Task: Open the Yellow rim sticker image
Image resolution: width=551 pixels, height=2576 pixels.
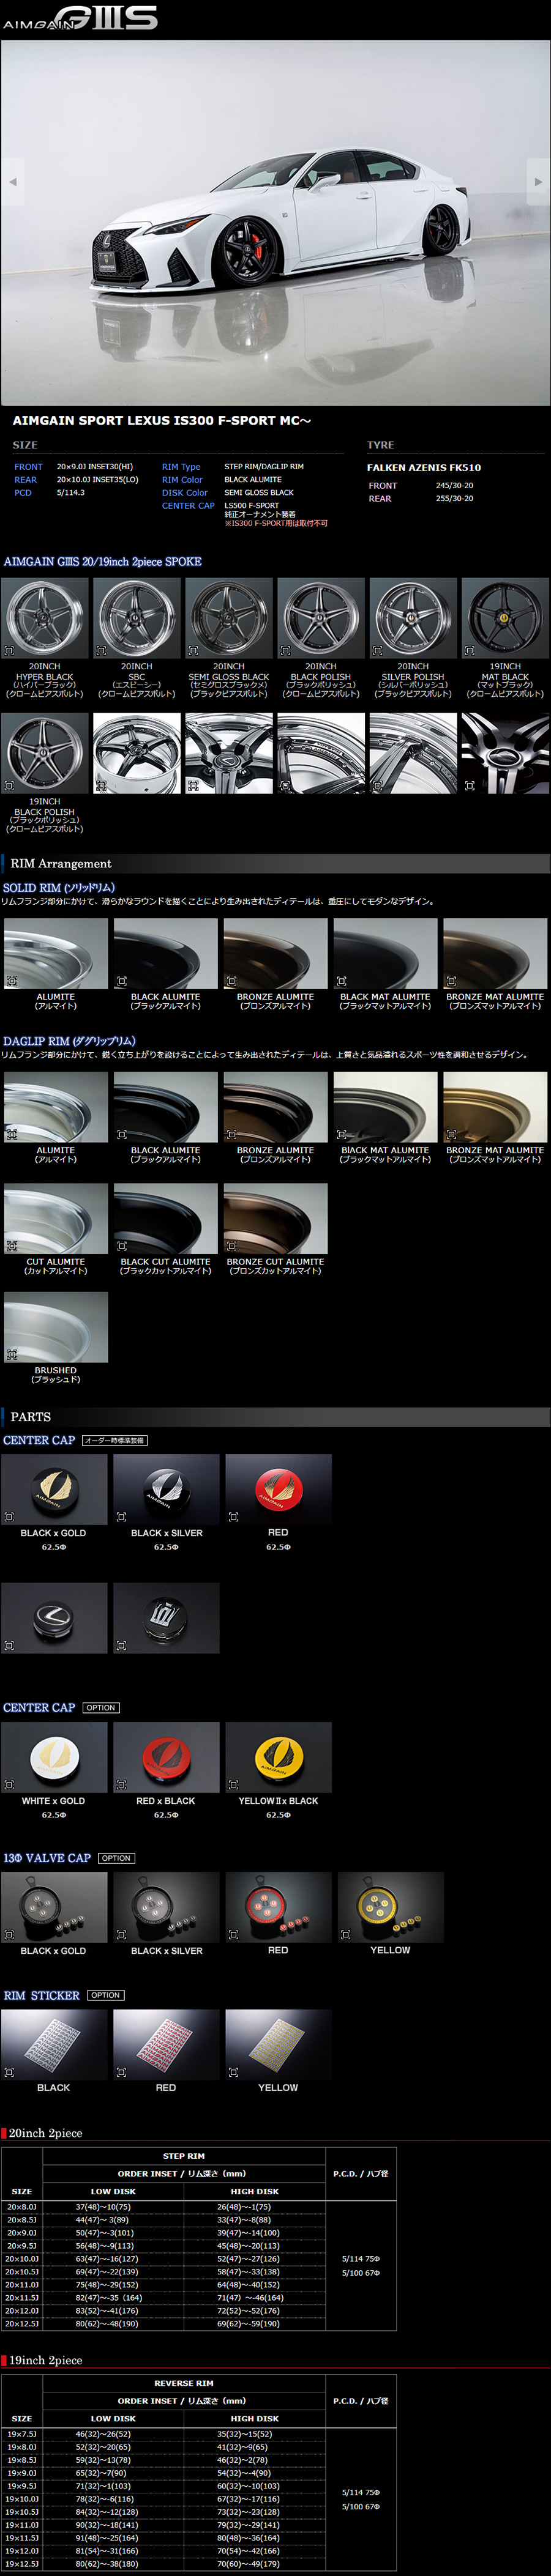Action: point(278,2044)
